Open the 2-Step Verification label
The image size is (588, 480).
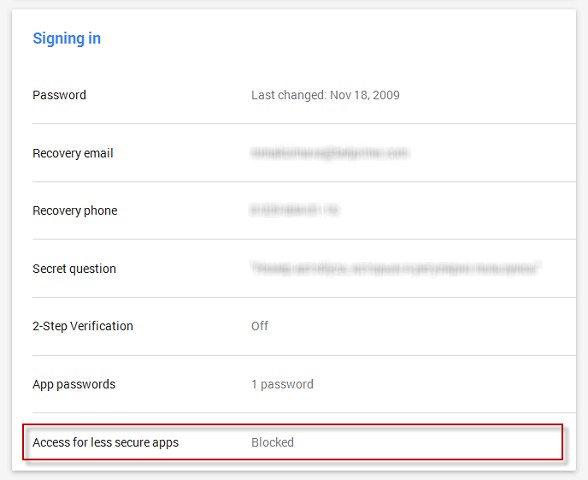click(x=83, y=326)
